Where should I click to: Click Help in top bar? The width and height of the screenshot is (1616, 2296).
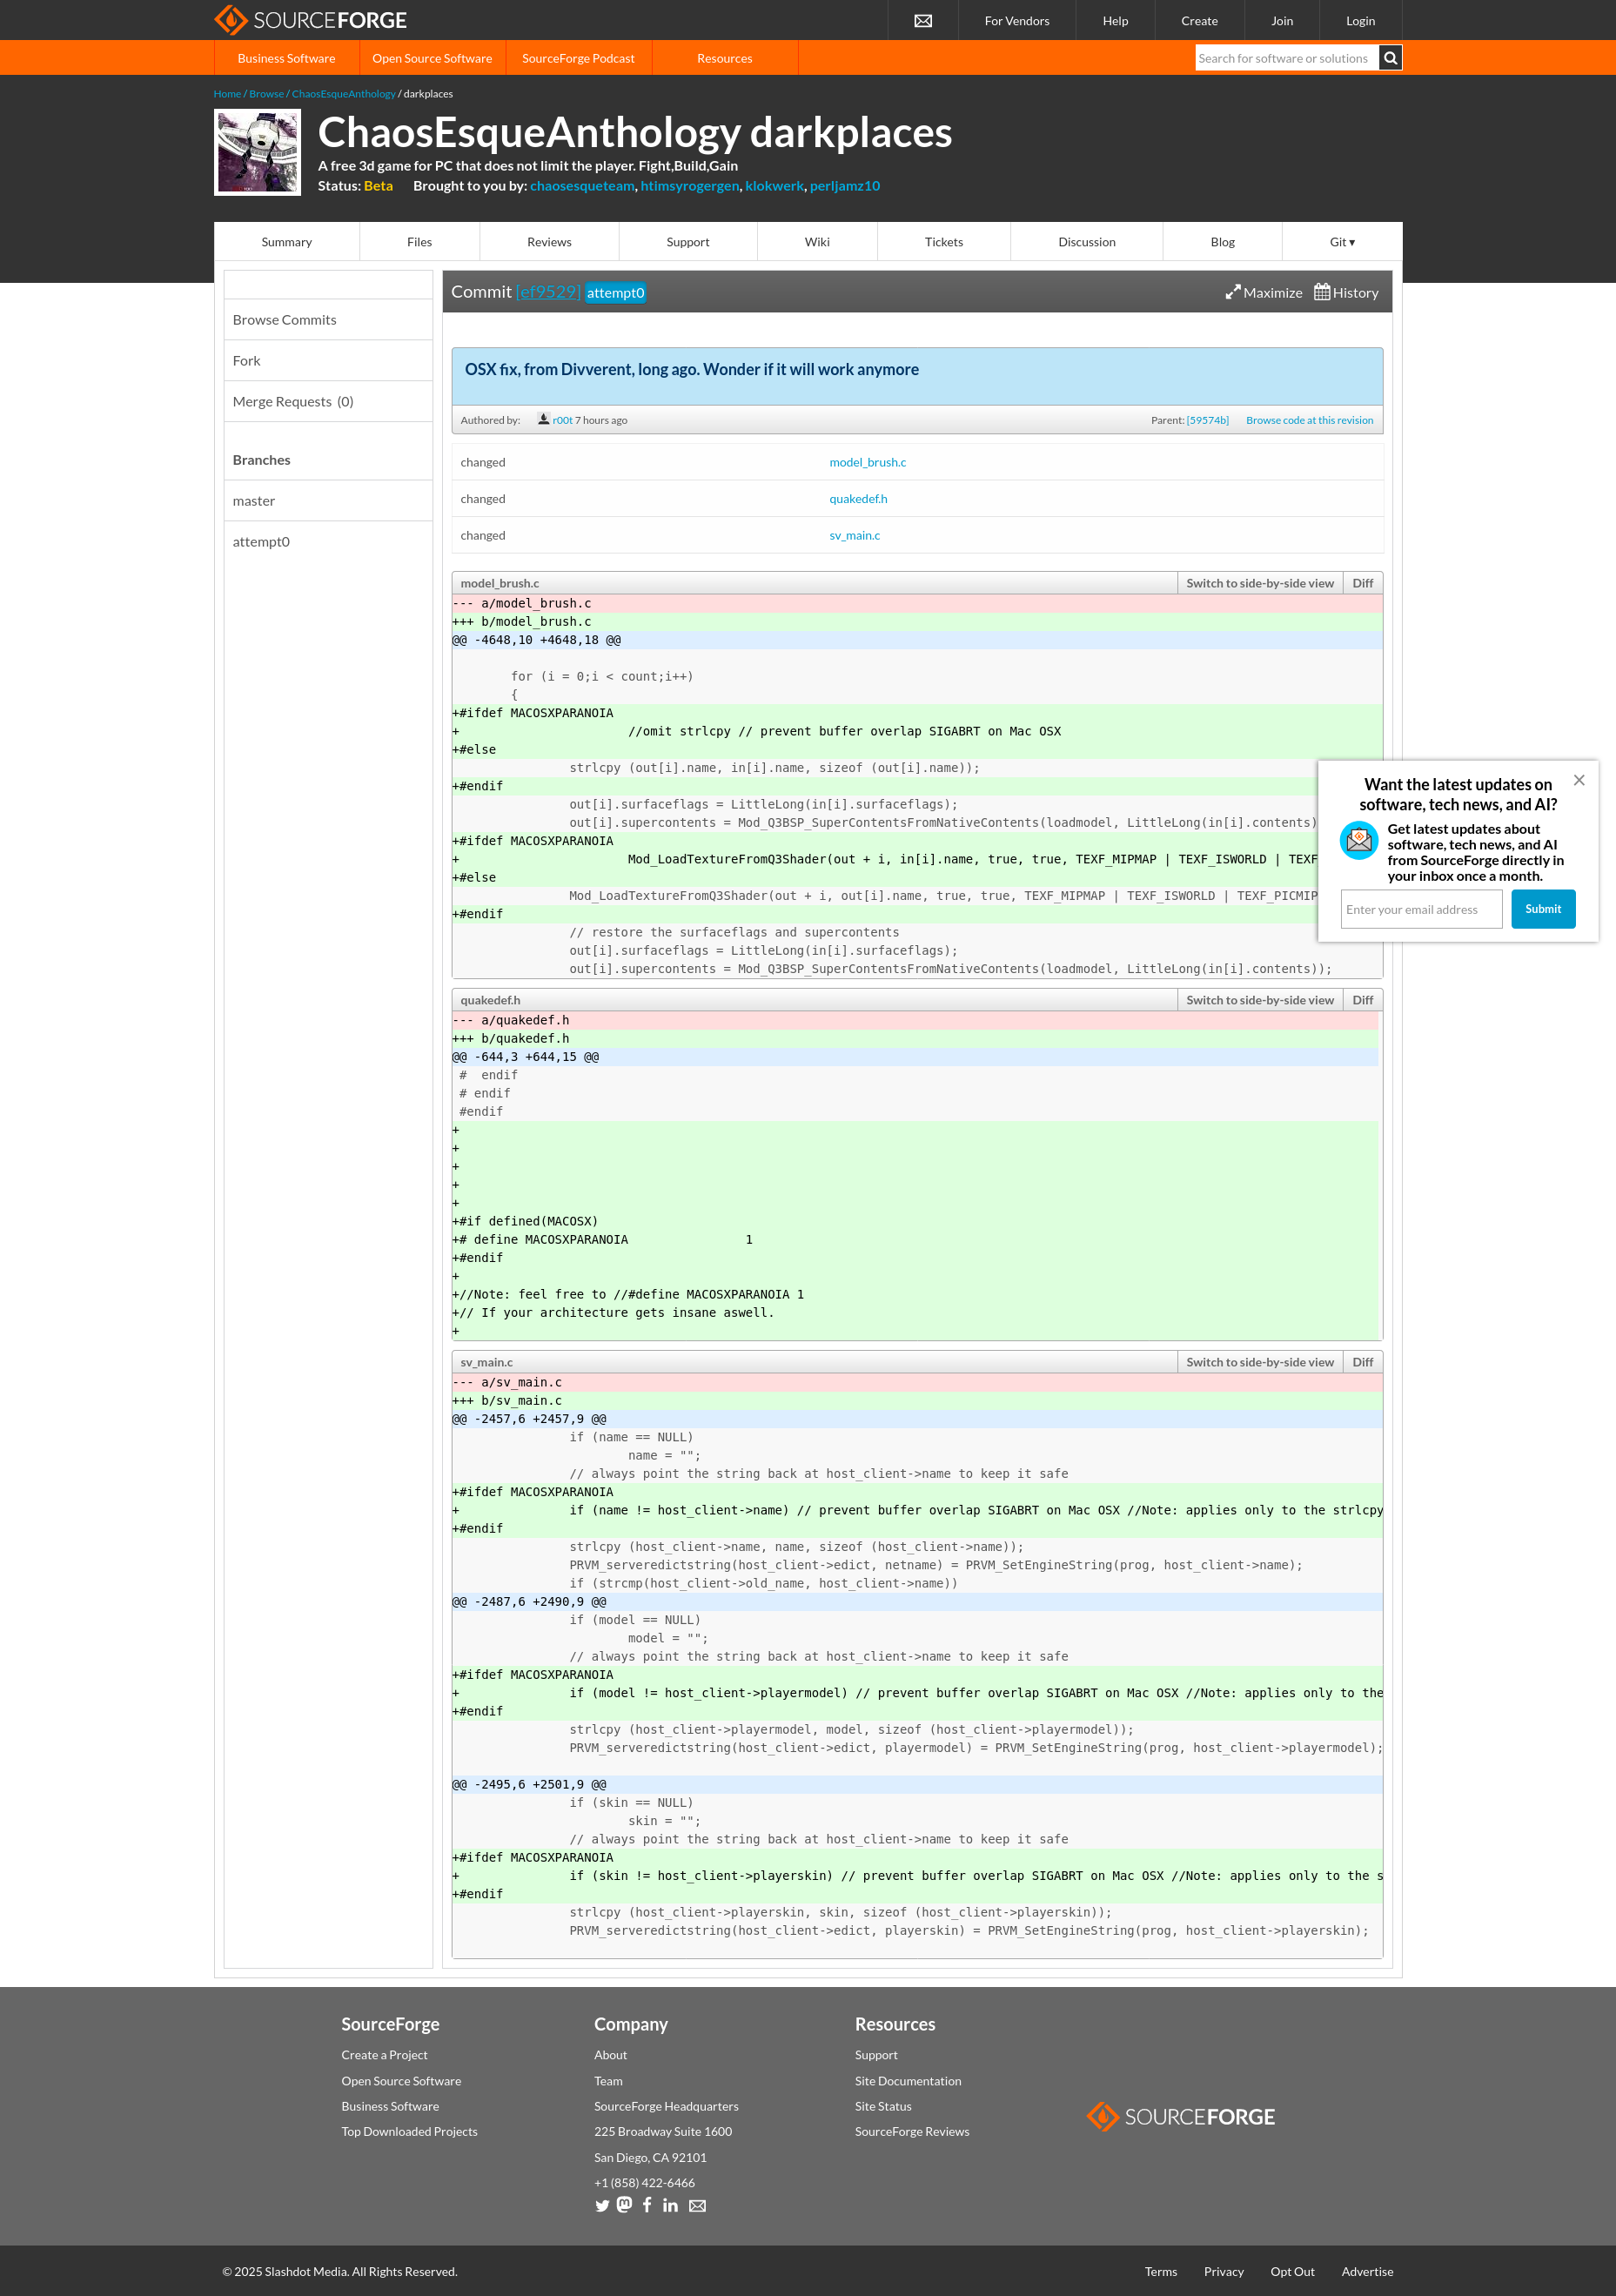pos(1115,21)
